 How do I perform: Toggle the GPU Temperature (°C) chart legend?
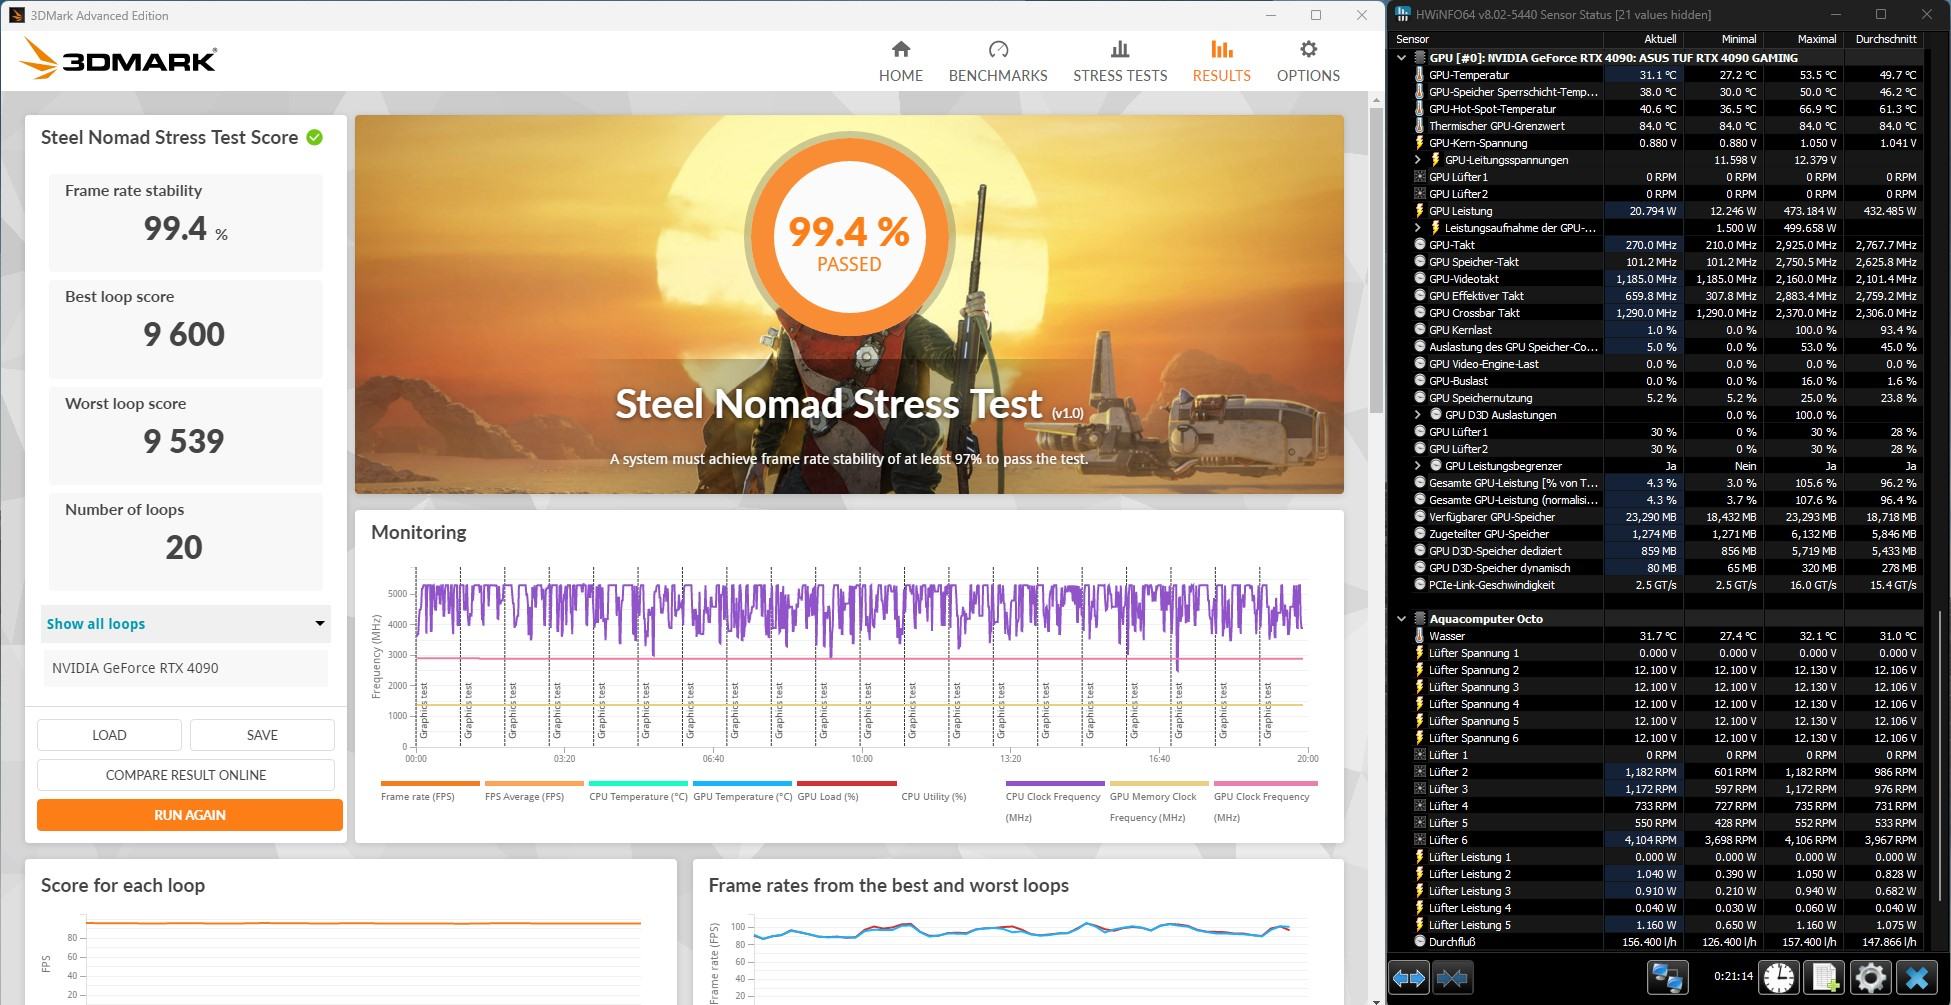(x=742, y=791)
